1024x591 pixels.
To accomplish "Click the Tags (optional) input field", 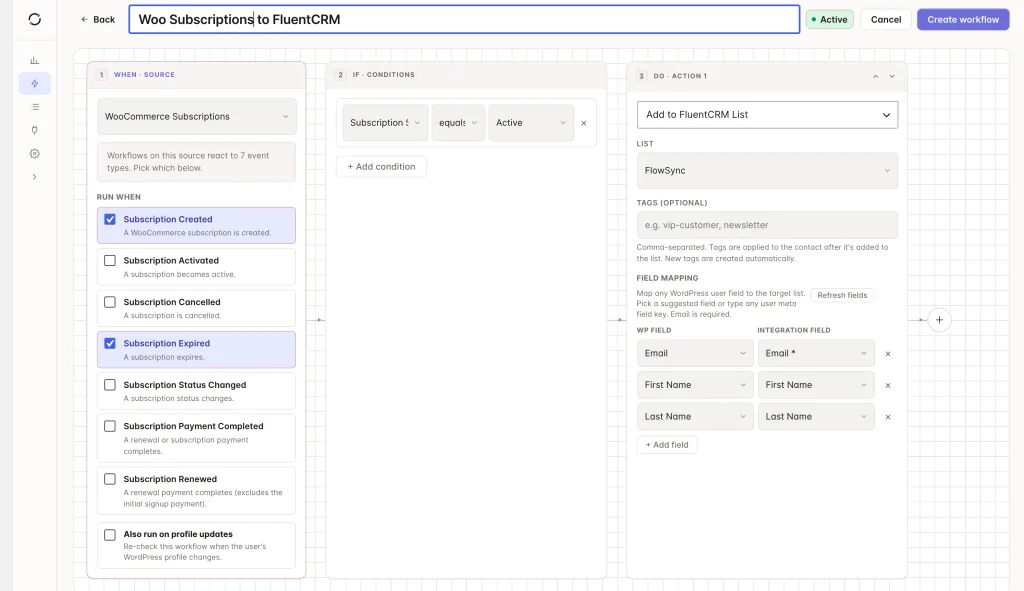I will [767, 225].
